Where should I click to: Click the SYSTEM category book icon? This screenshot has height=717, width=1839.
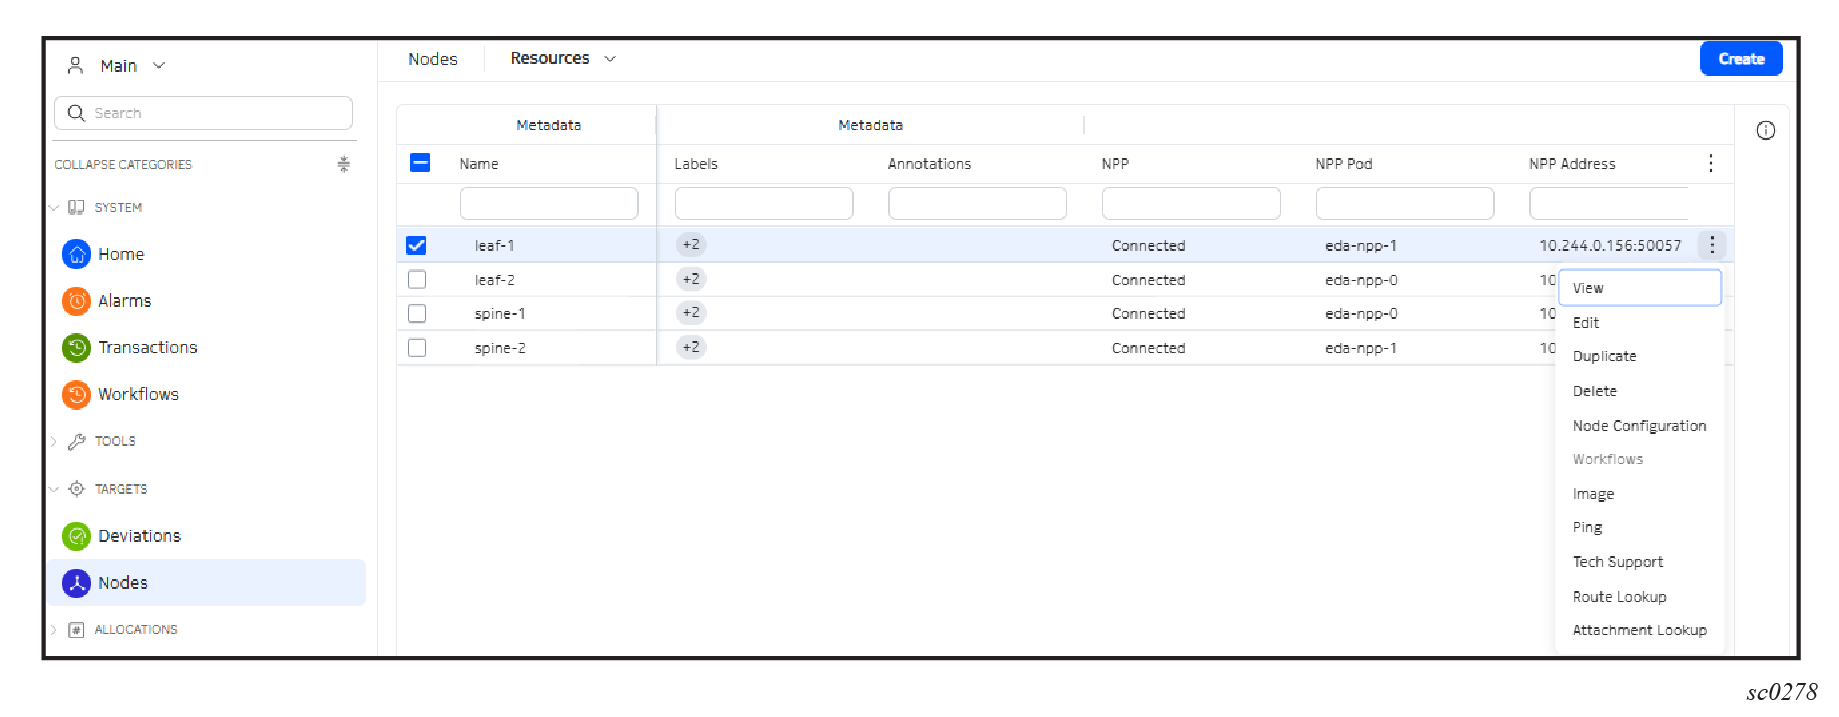tap(76, 207)
